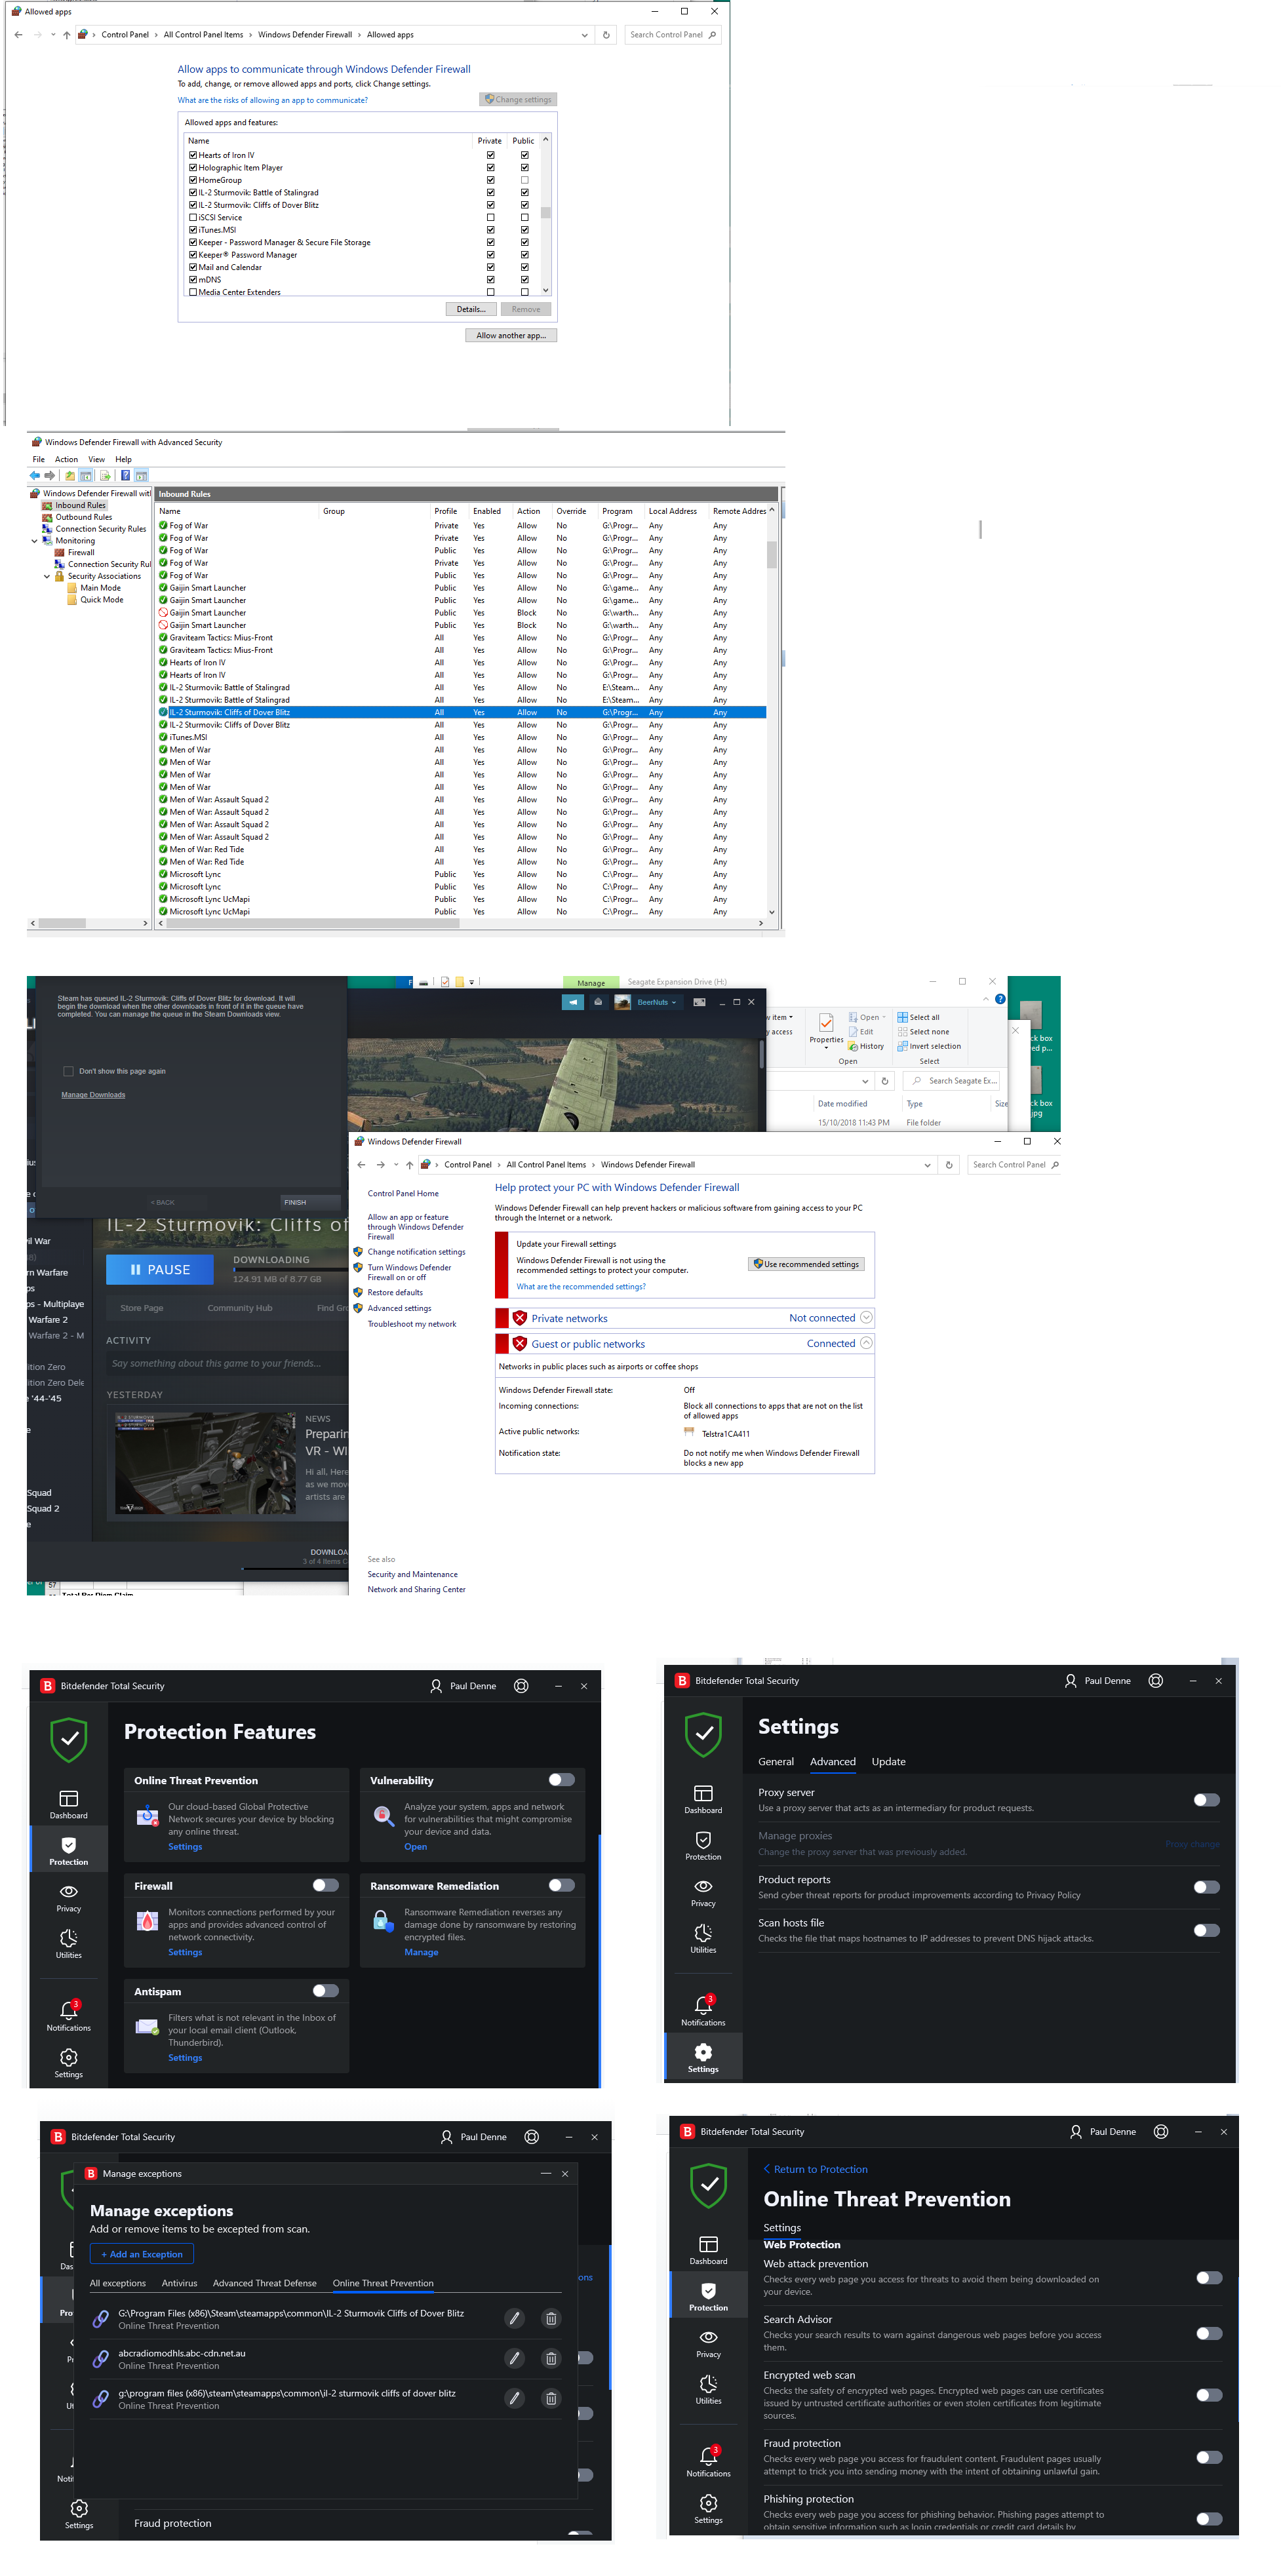Screen dimensions: 1281x2576
Task: Click the Up one level toolbar icon in Advanced Security
Action: pyautogui.click(x=70, y=475)
